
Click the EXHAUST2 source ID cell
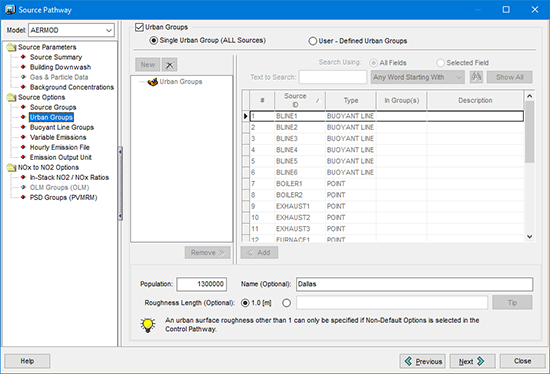pyautogui.click(x=300, y=218)
